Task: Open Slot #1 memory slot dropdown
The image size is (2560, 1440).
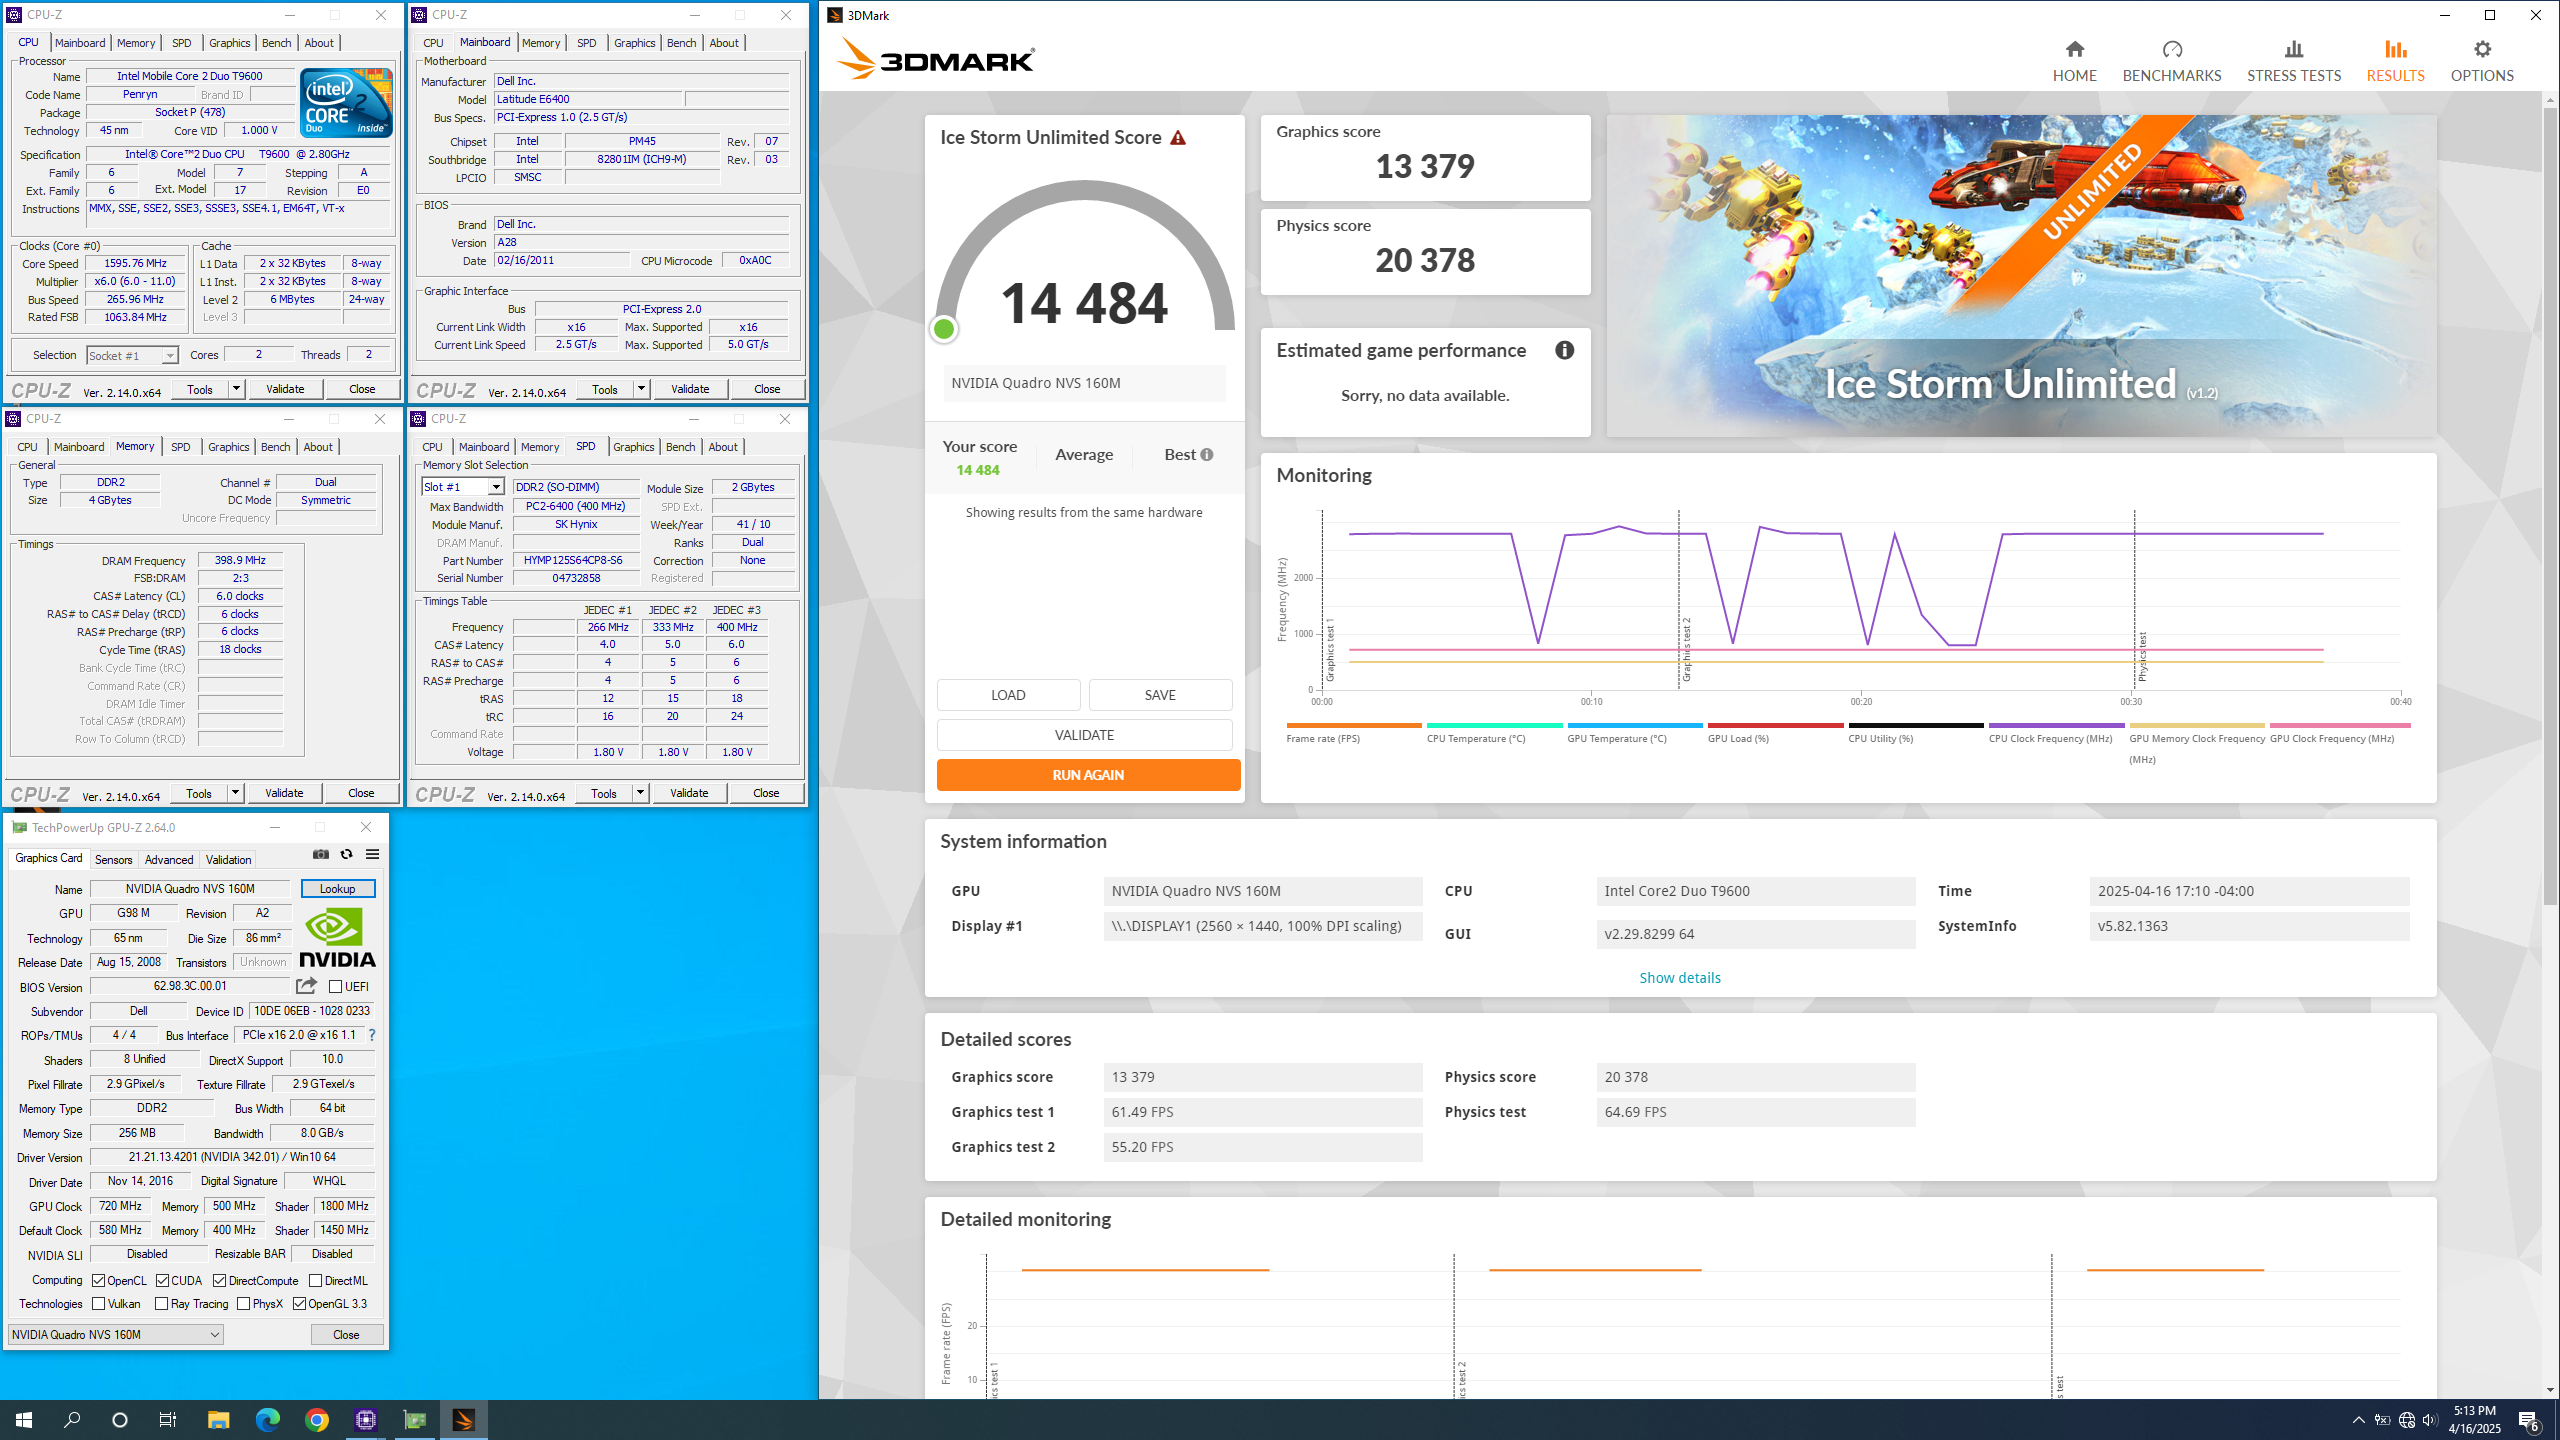Action: (462, 487)
